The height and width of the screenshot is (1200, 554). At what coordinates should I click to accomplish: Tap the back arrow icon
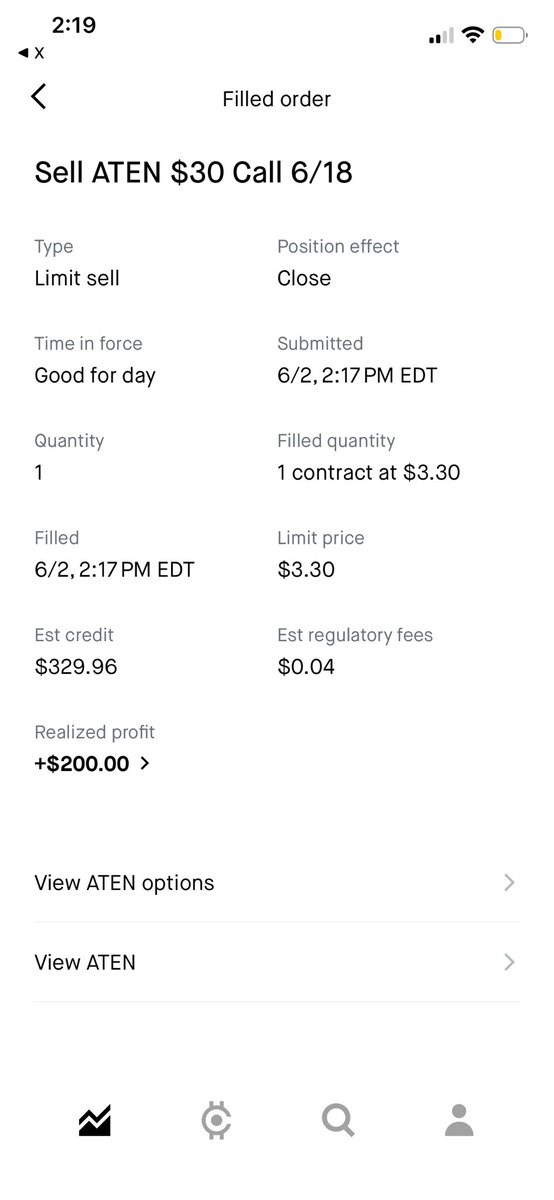point(39,97)
